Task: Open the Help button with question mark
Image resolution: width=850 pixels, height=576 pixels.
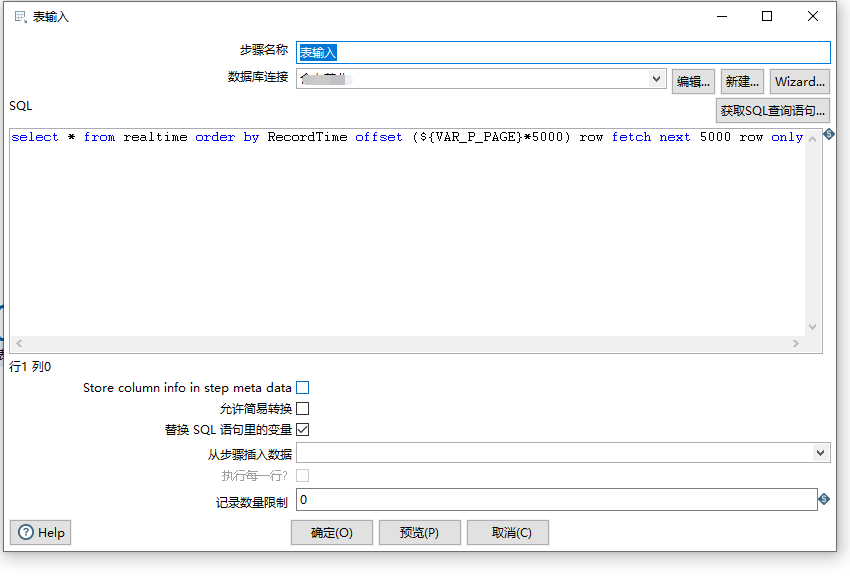Action: 41,533
